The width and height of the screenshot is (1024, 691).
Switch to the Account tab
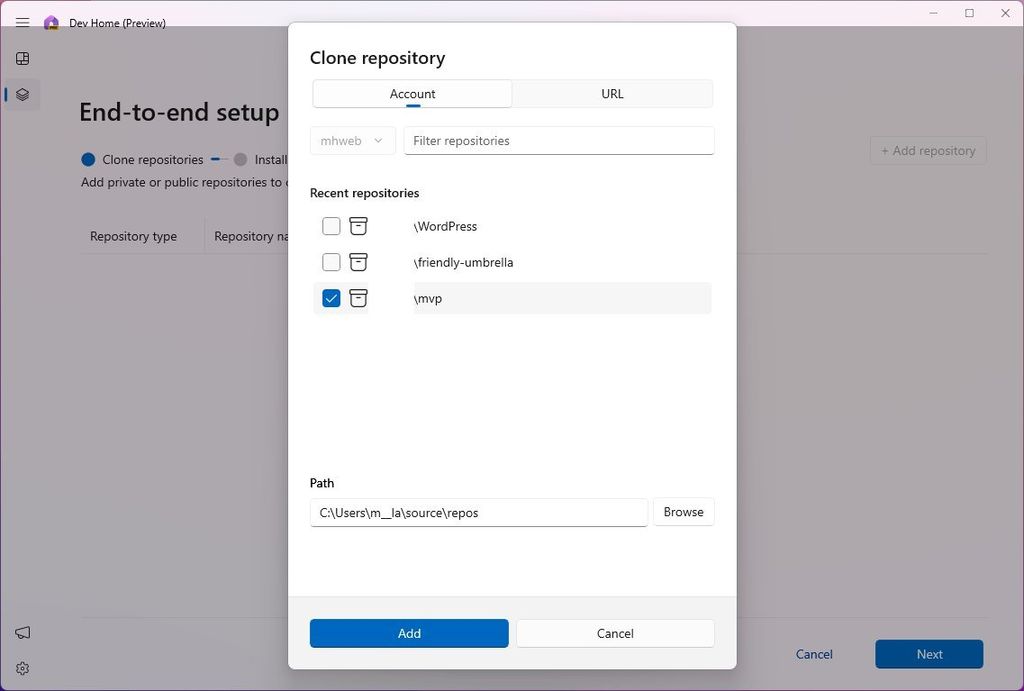412,93
